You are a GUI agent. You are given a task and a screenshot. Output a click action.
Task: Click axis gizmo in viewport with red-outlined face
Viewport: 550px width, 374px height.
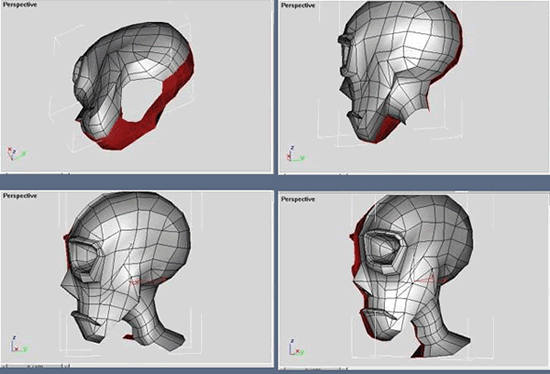(x=296, y=347)
